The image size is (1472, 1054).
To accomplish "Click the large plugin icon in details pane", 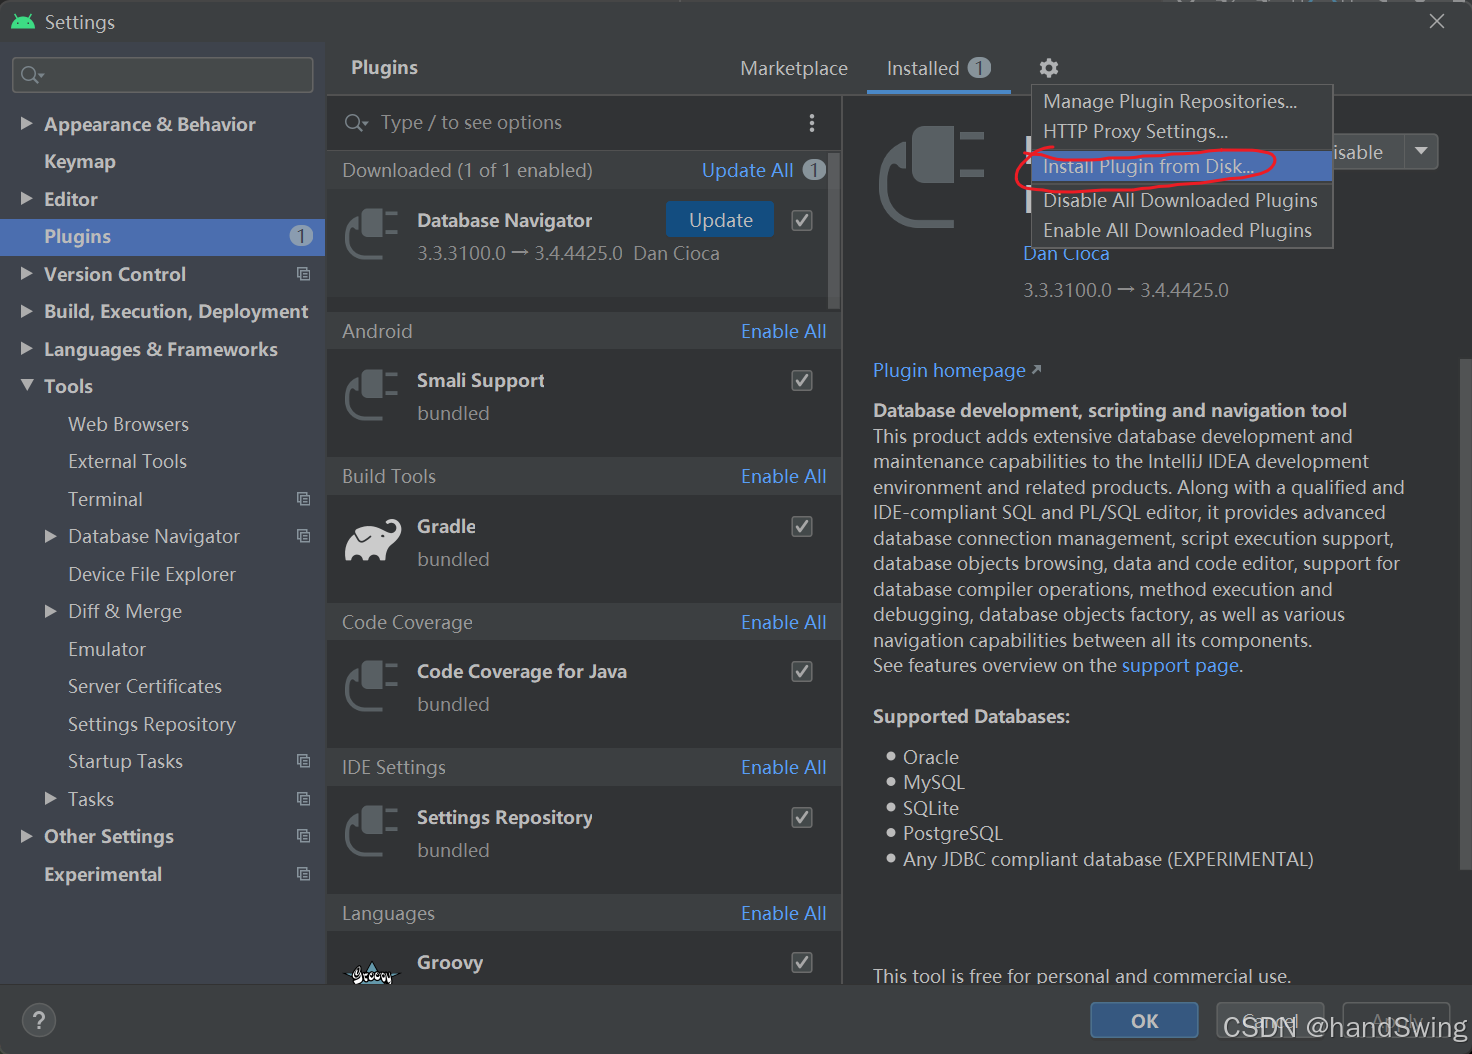I will (932, 177).
